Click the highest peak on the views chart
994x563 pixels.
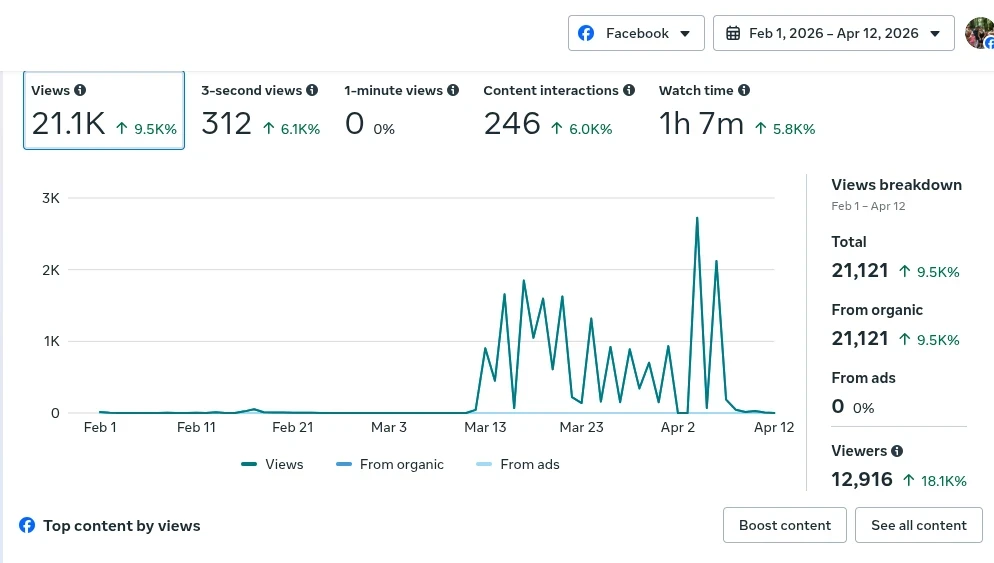696,218
